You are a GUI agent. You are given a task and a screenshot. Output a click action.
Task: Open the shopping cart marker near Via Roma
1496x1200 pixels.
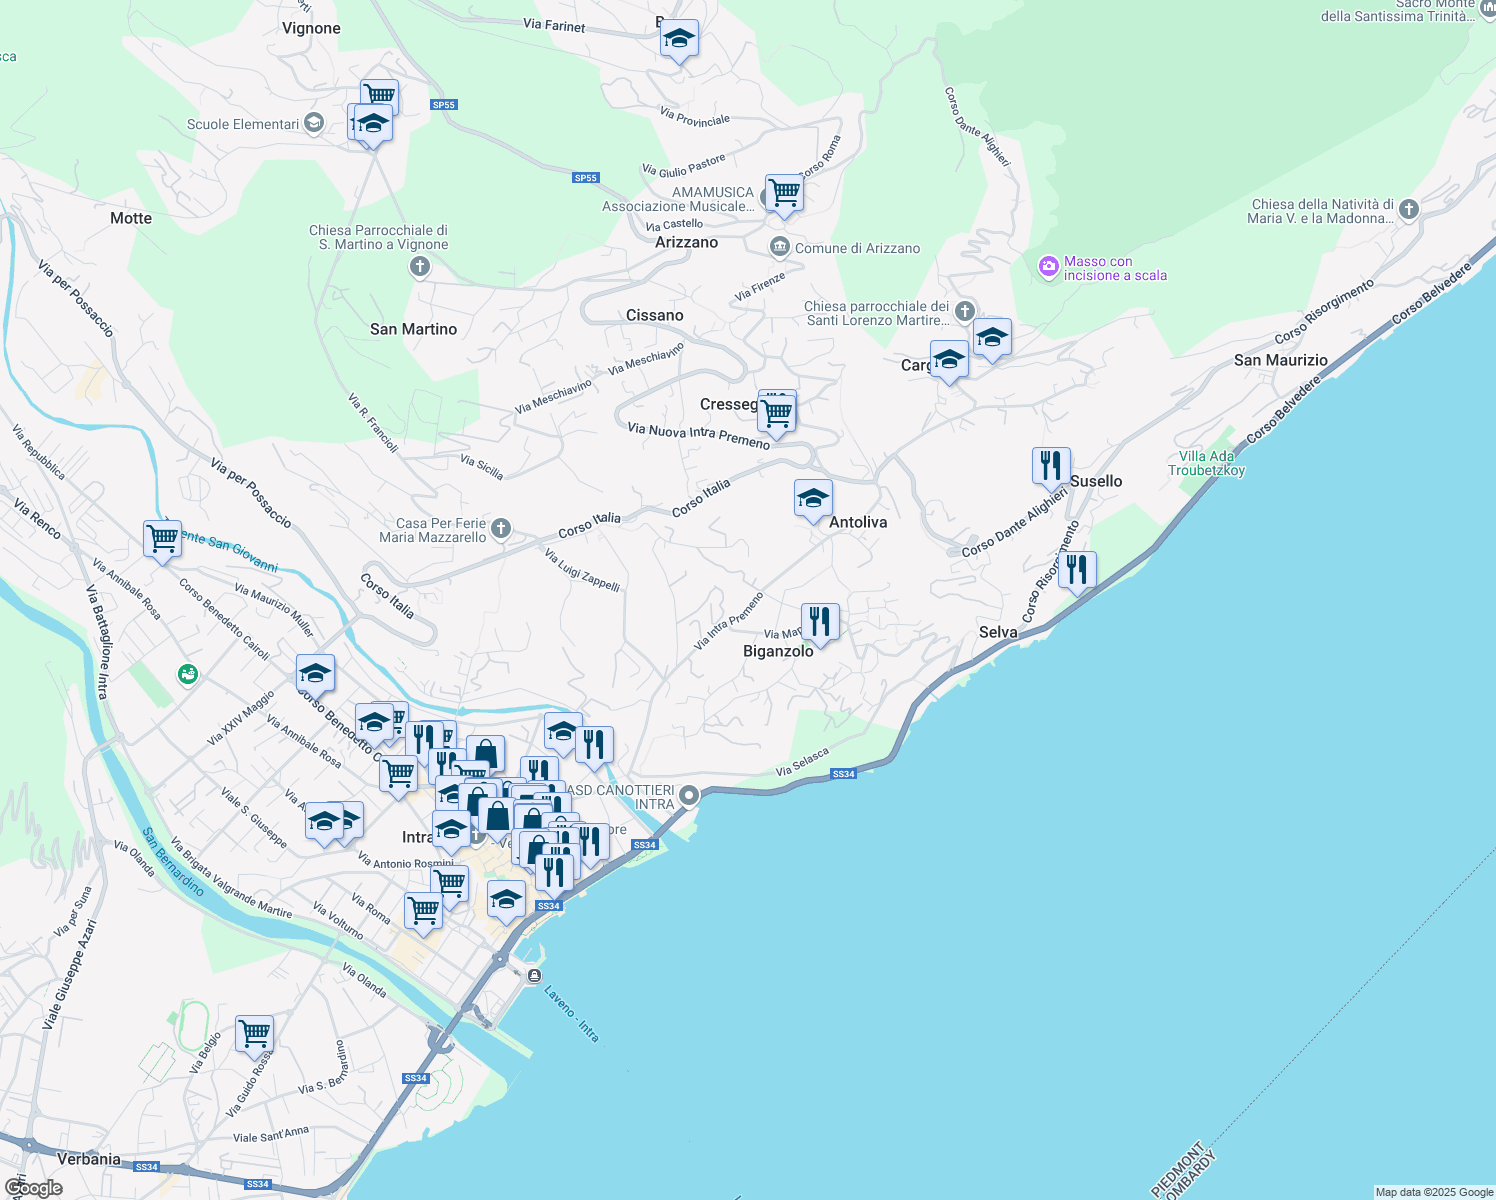pos(424,912)
